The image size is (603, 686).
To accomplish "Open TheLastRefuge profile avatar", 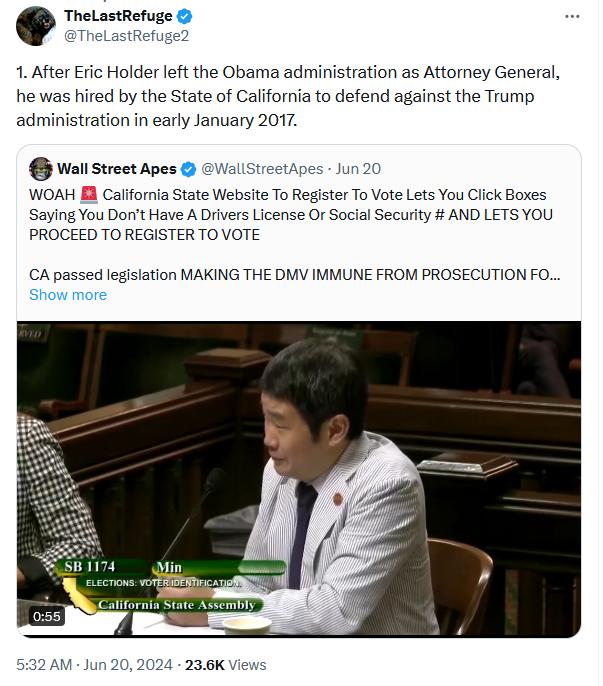I will click(x=36, y=26).
